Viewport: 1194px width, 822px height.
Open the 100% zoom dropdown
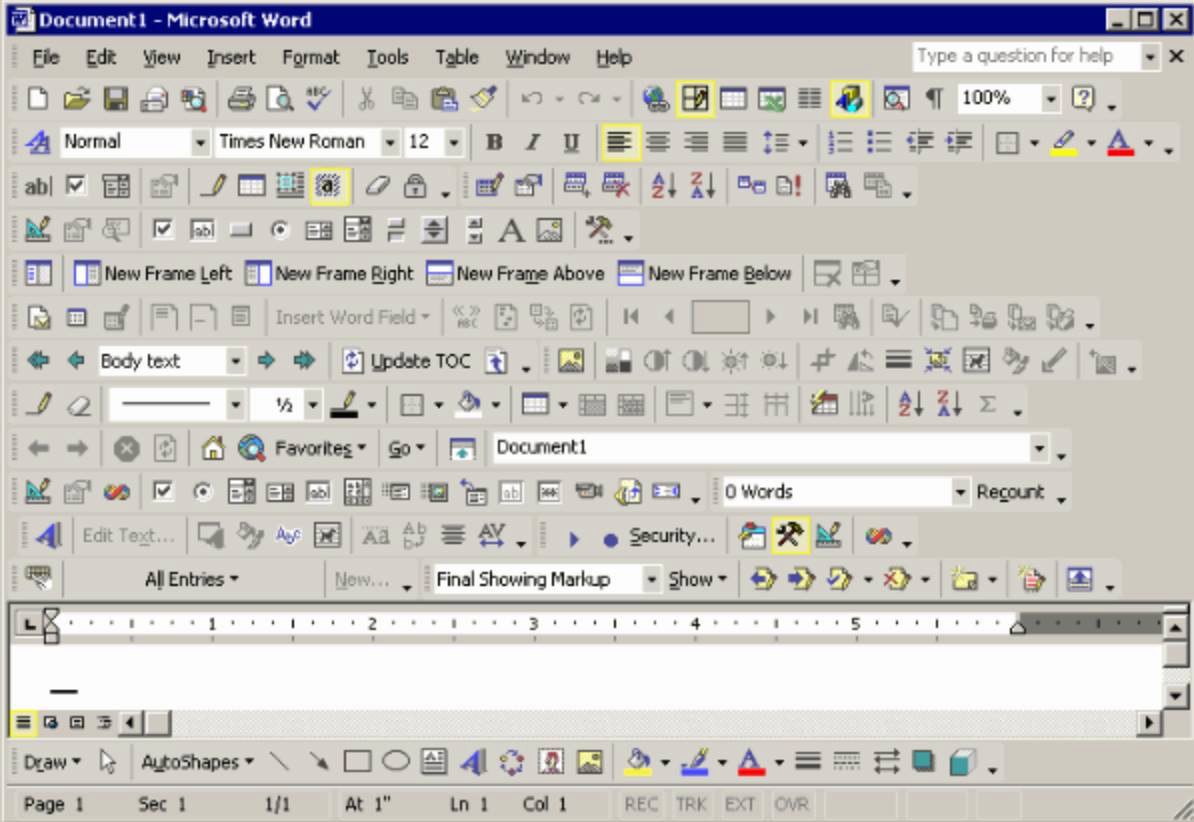coord(1051,98)
